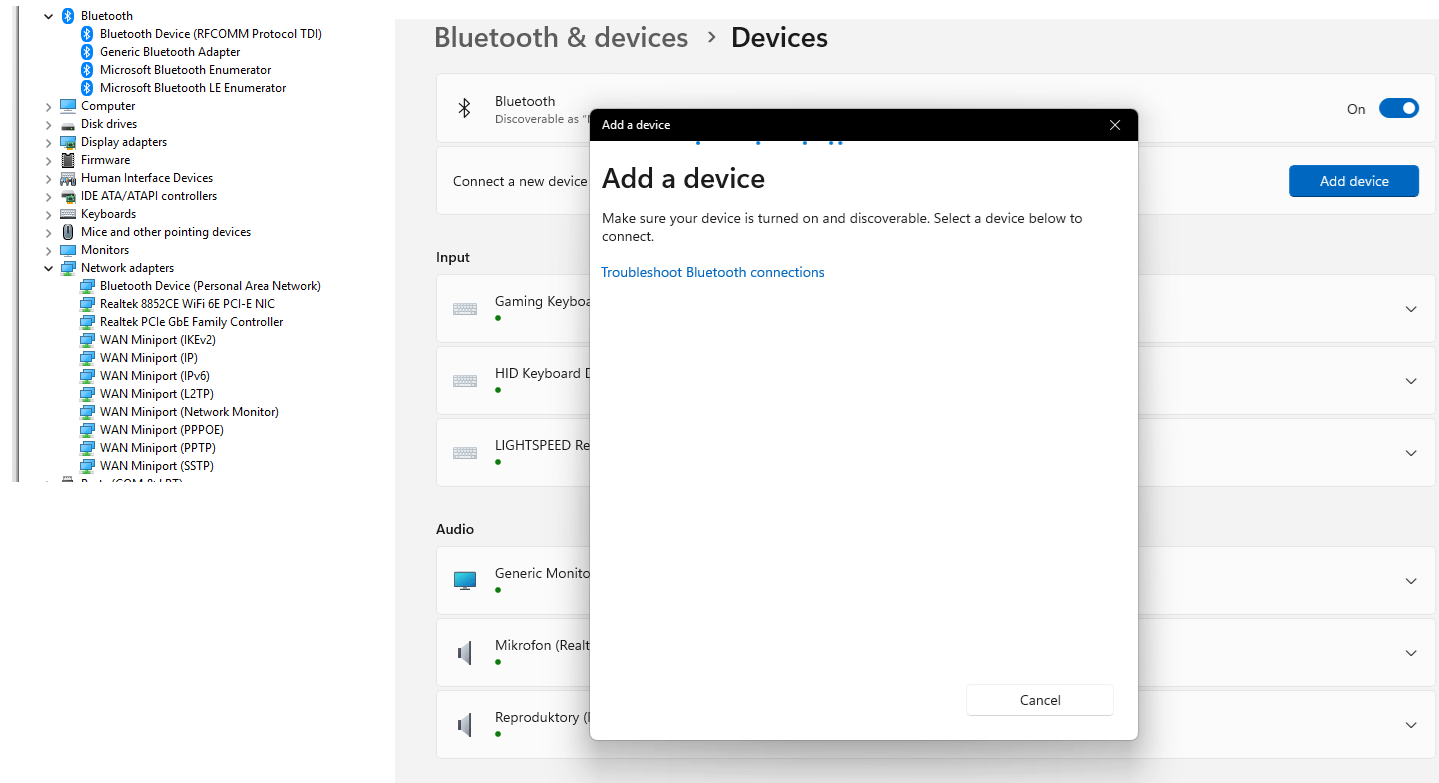Click Microsoft Bluetooth LE Enumerator icon
Image resolution: width=1439 pixels, height=783 pixels.
(87, 88)
